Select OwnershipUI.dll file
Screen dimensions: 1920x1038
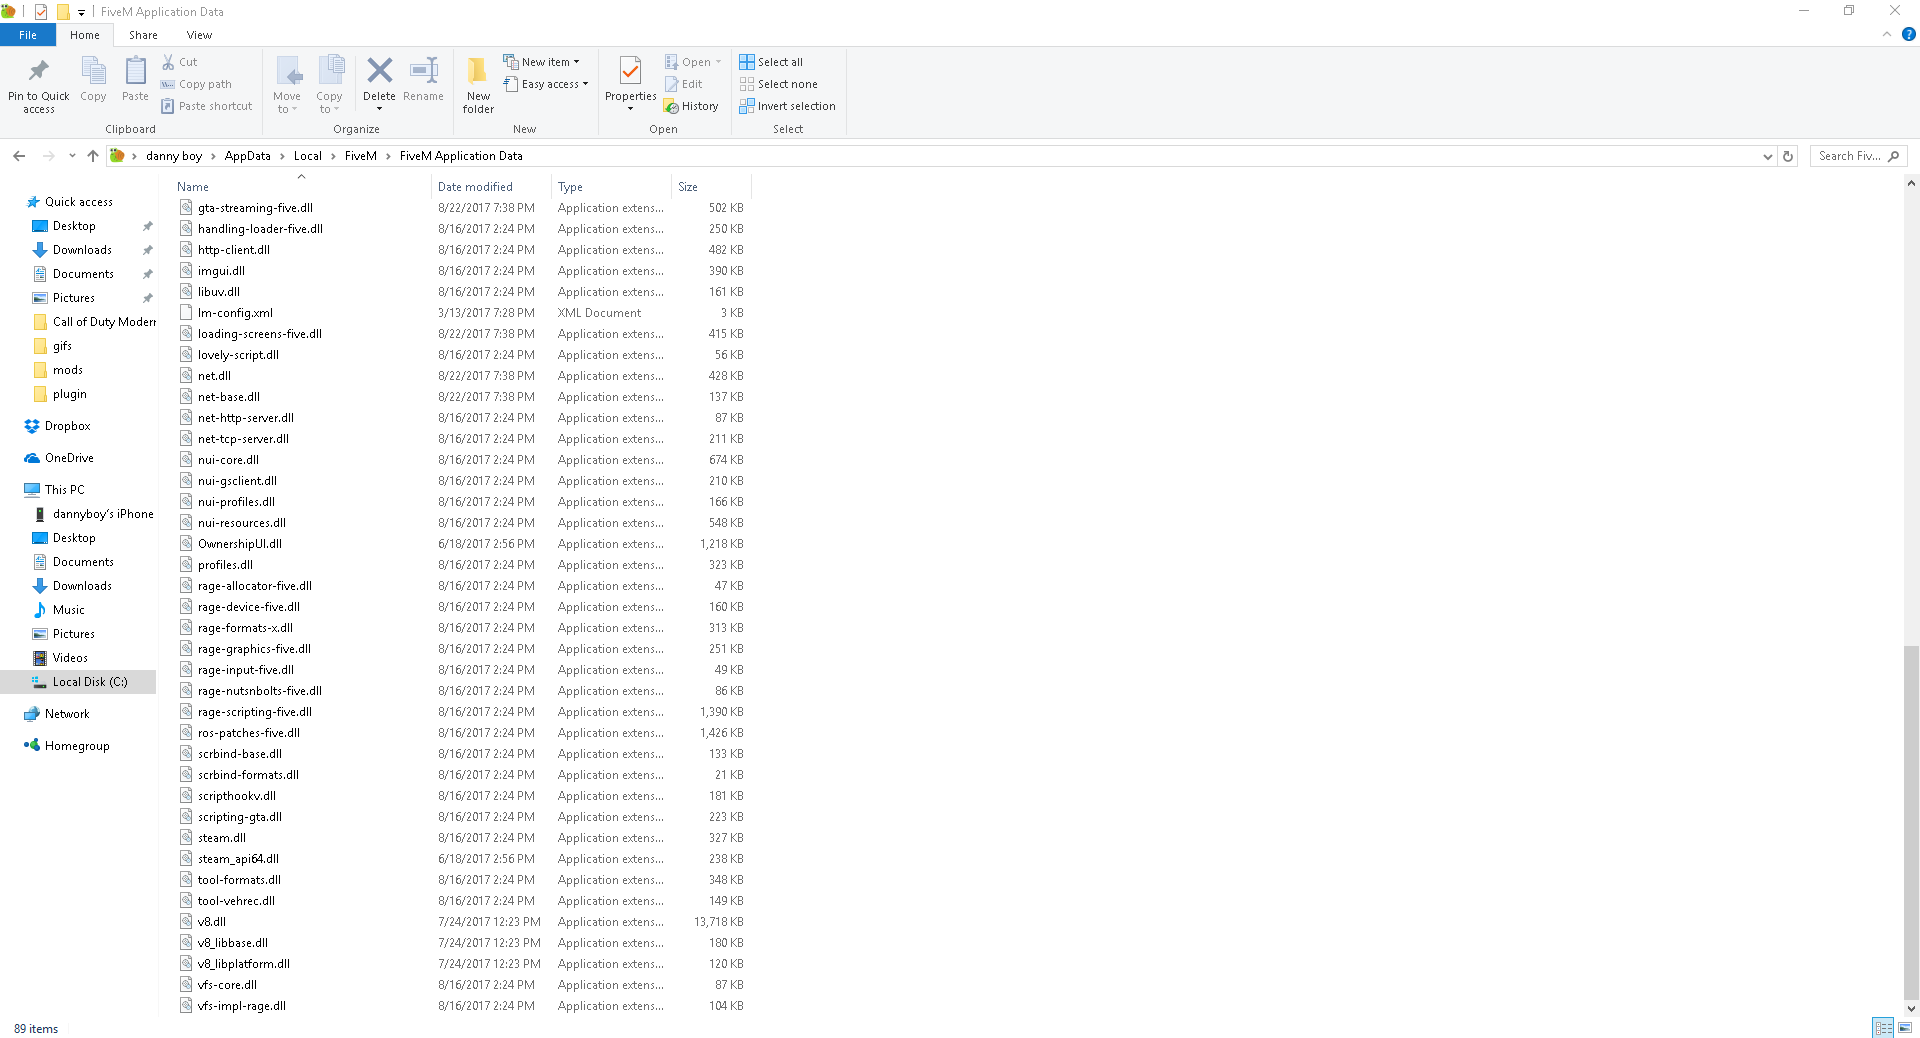point(240,544)
